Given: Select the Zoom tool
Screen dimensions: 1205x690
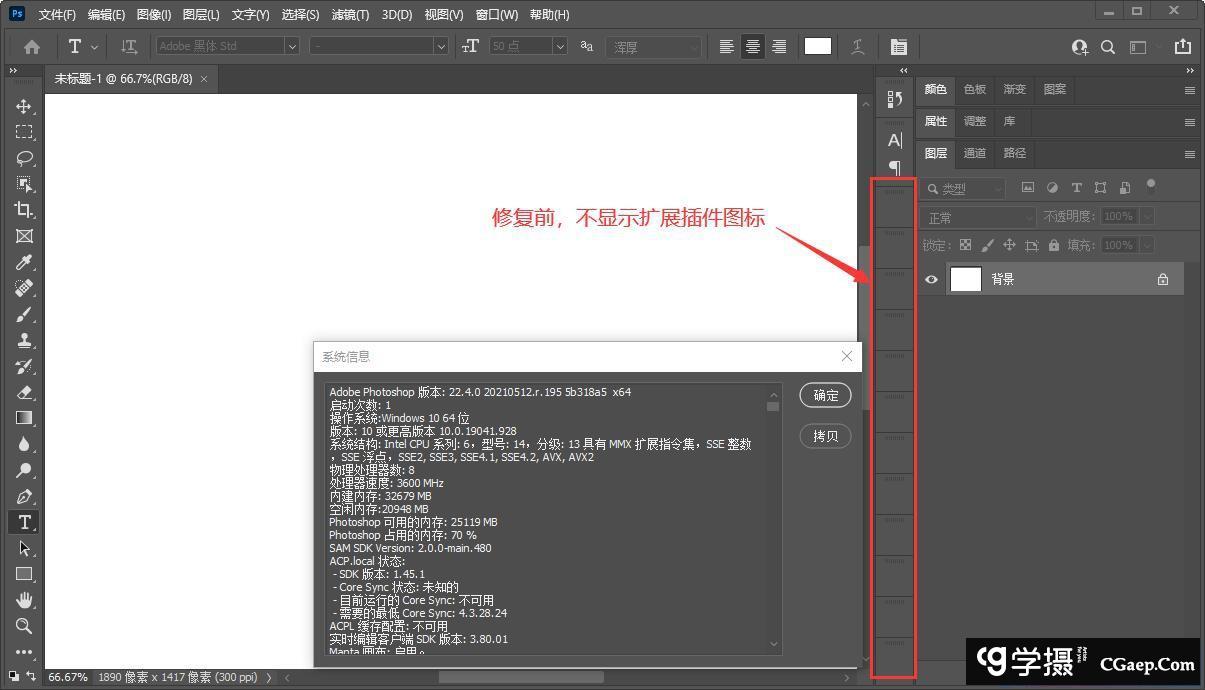Looking at the screenshot, I should (x=24, y=625).
